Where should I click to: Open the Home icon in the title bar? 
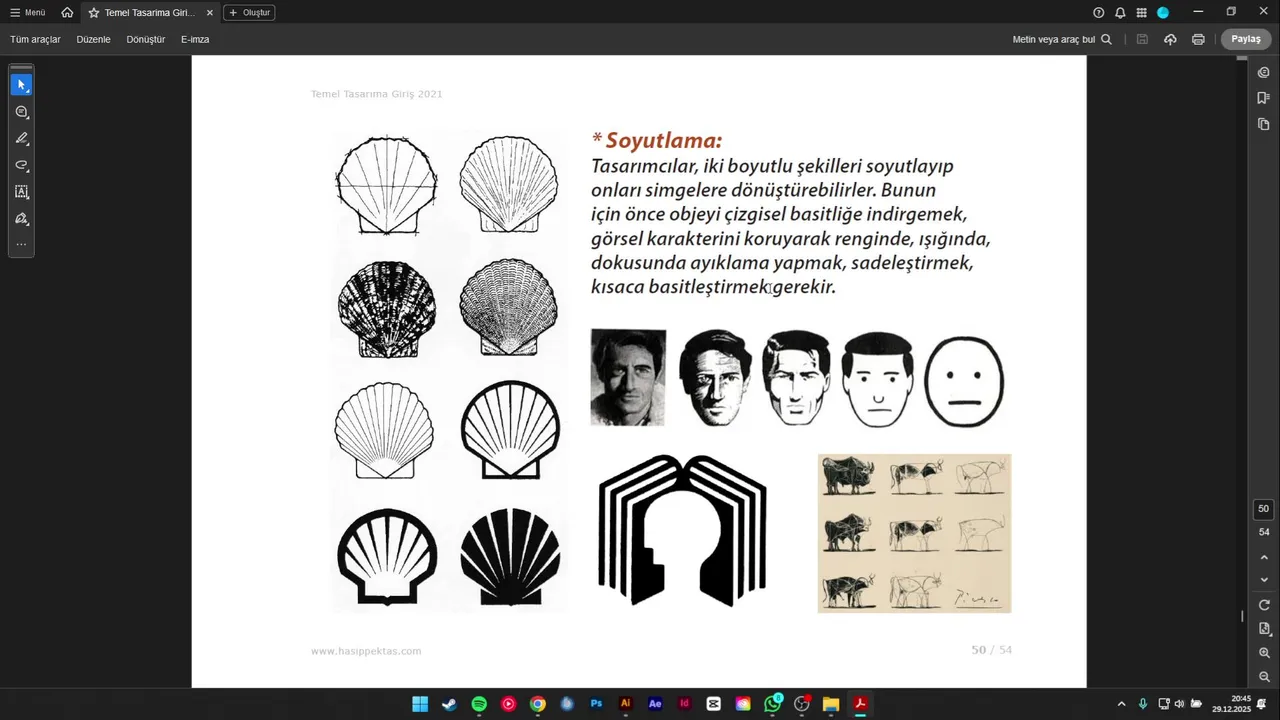[x=67, y=12]
